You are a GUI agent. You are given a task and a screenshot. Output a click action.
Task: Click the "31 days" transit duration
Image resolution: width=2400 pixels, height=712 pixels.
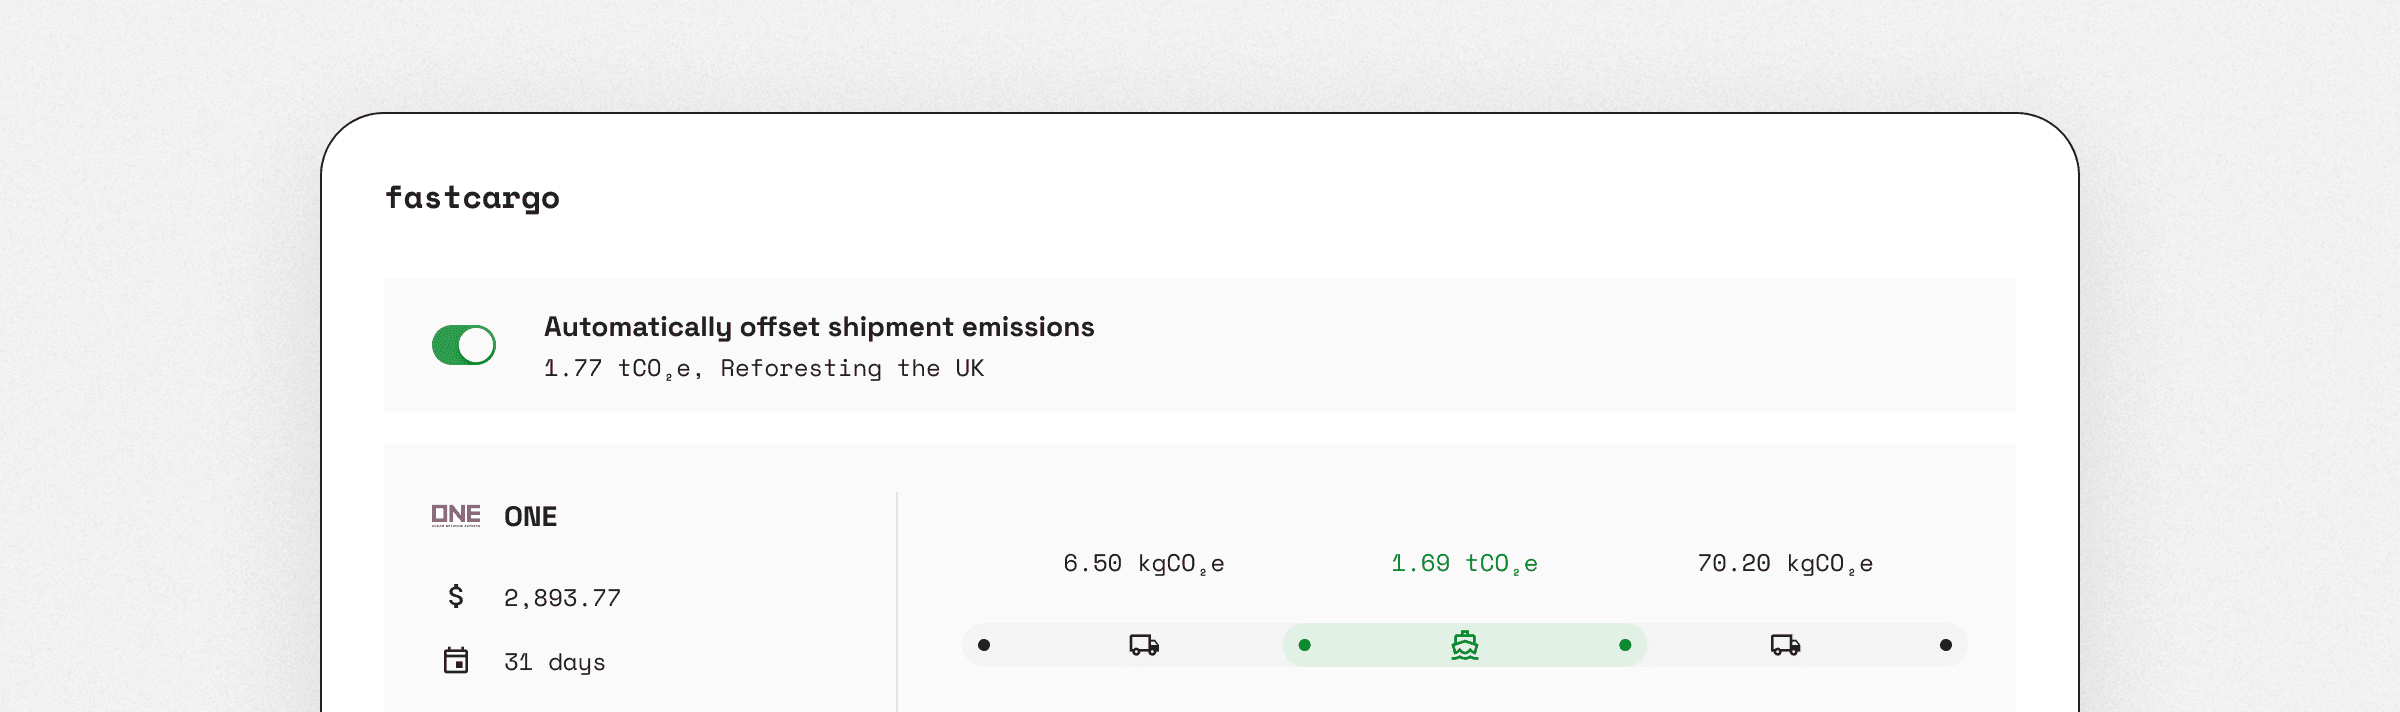coord(555,660)
